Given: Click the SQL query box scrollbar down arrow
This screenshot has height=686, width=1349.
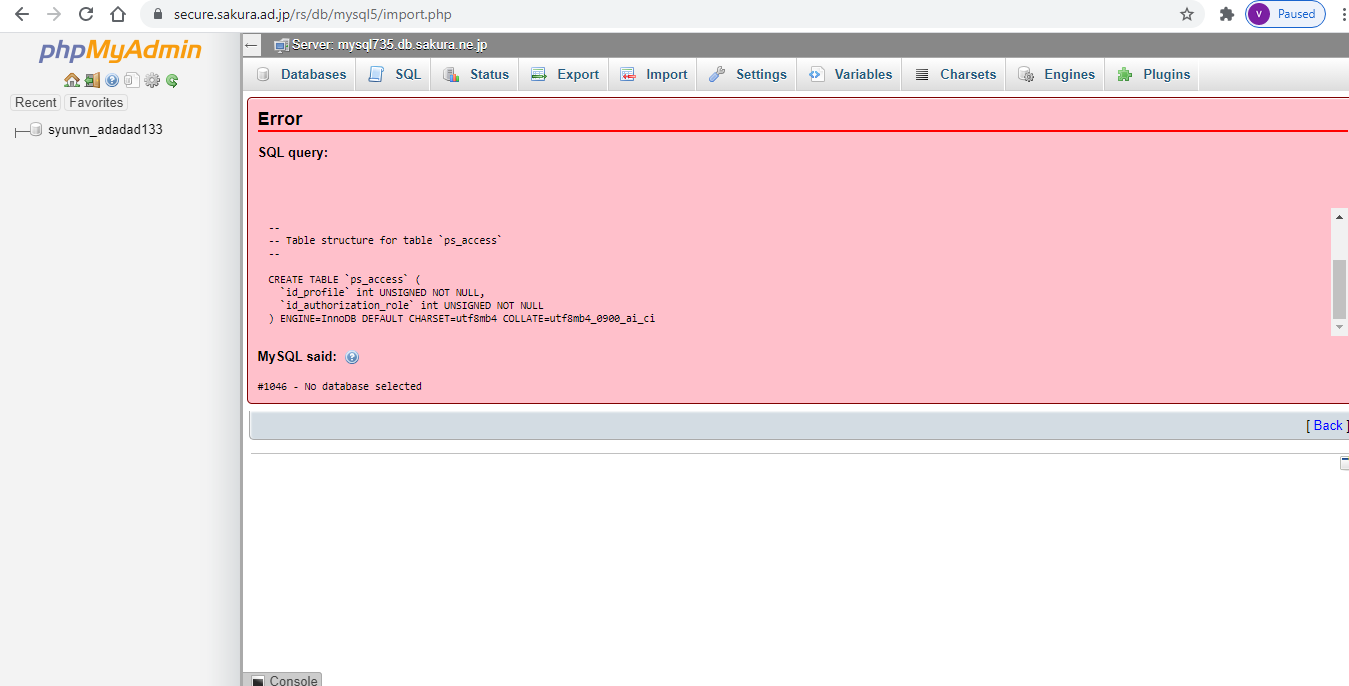Looking at the screenshot, I should pyautogui.click(x=1340, y=327).
